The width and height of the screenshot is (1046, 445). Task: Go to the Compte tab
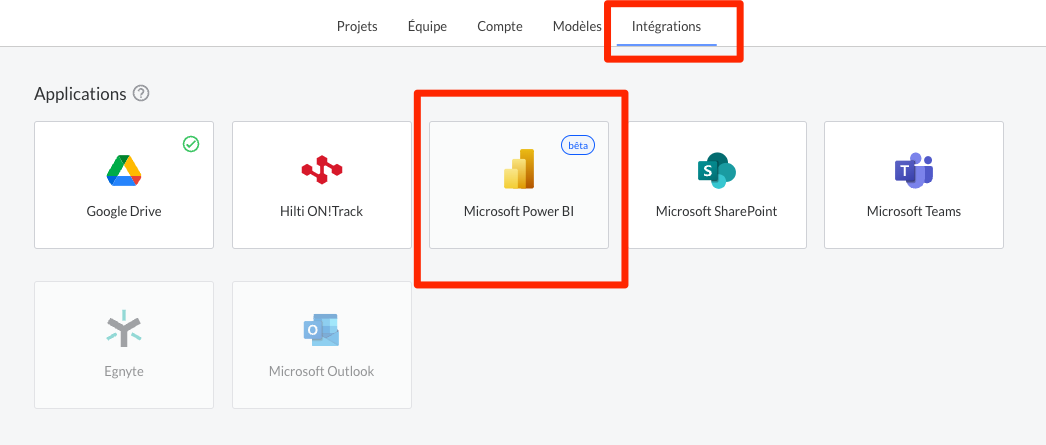[x=500, y=27]
